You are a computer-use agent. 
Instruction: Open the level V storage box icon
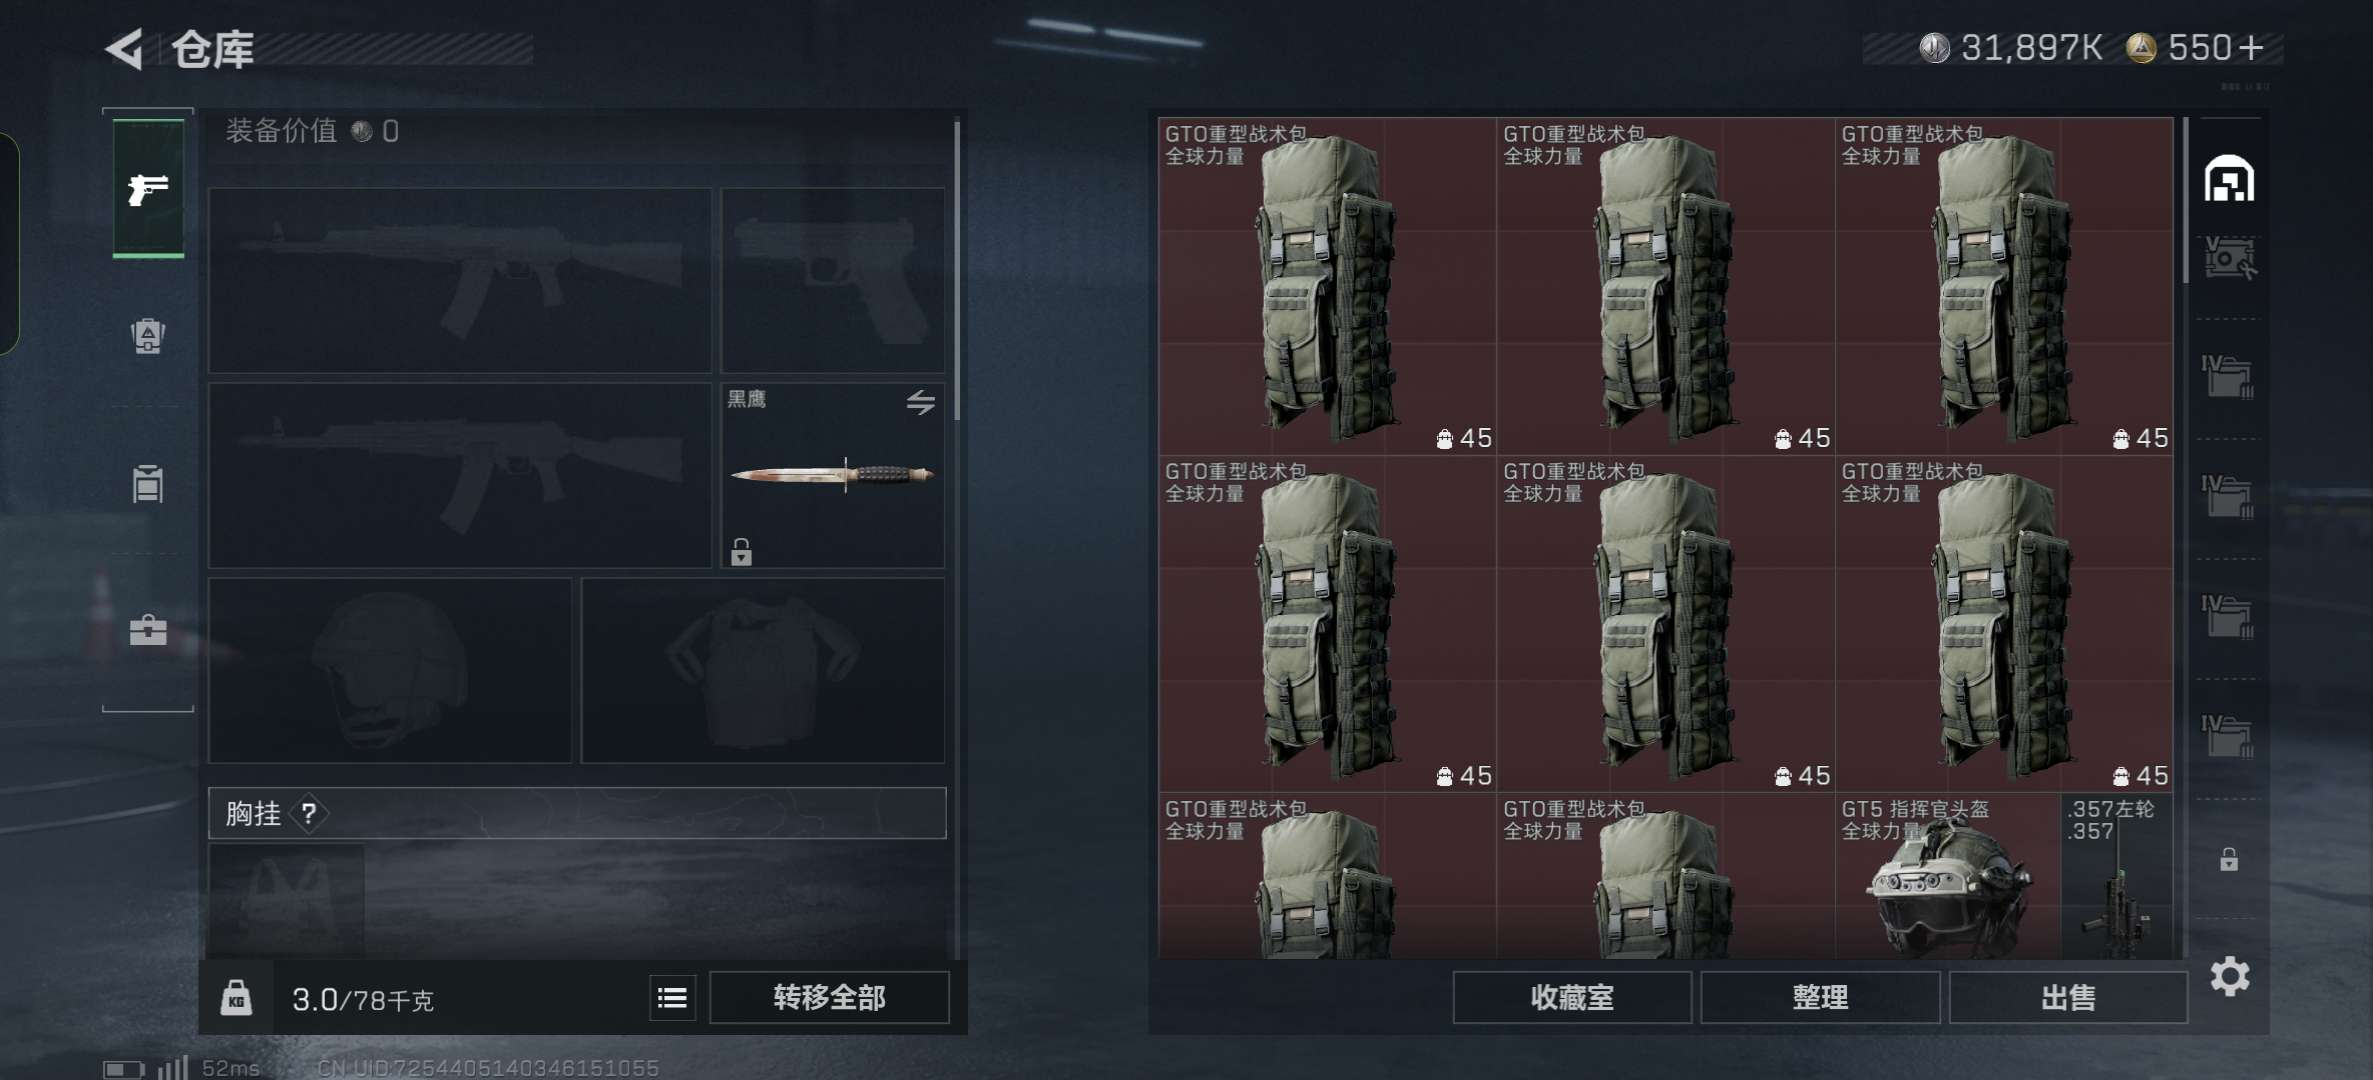(2229, 258)
